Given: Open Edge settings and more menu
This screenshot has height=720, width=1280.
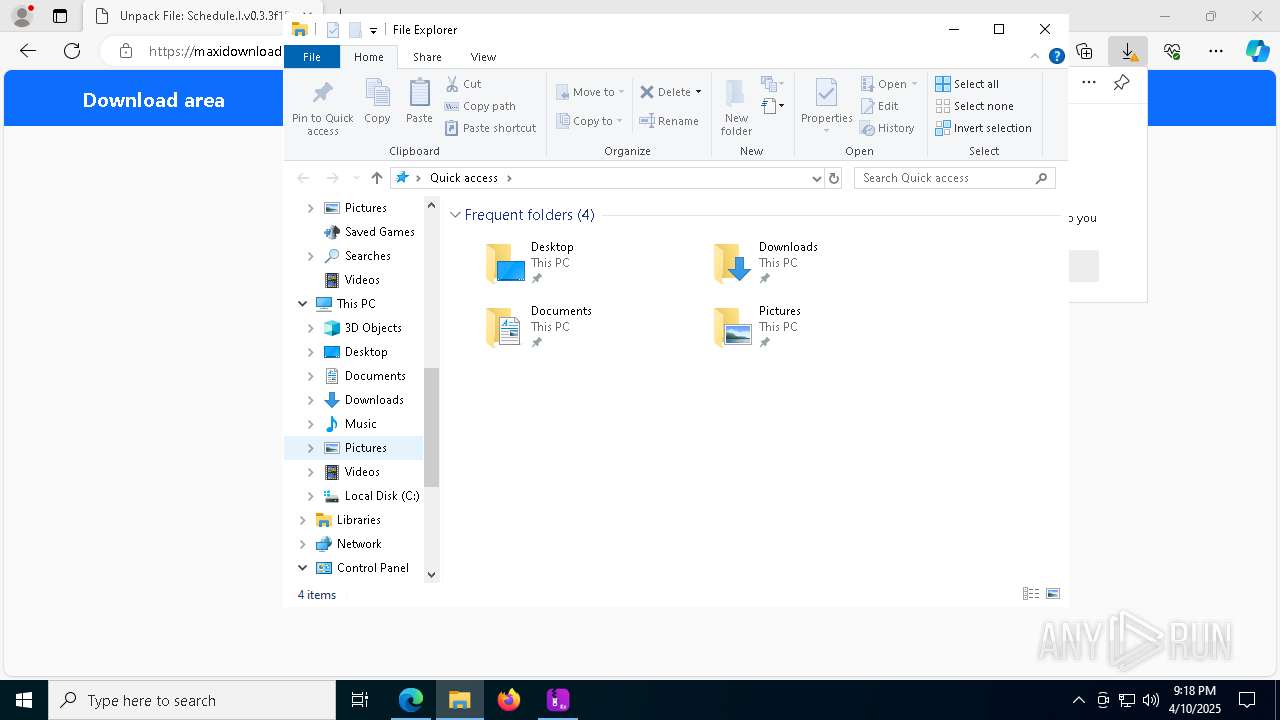Looking at the screenshot, I should tap(1216, 51).
